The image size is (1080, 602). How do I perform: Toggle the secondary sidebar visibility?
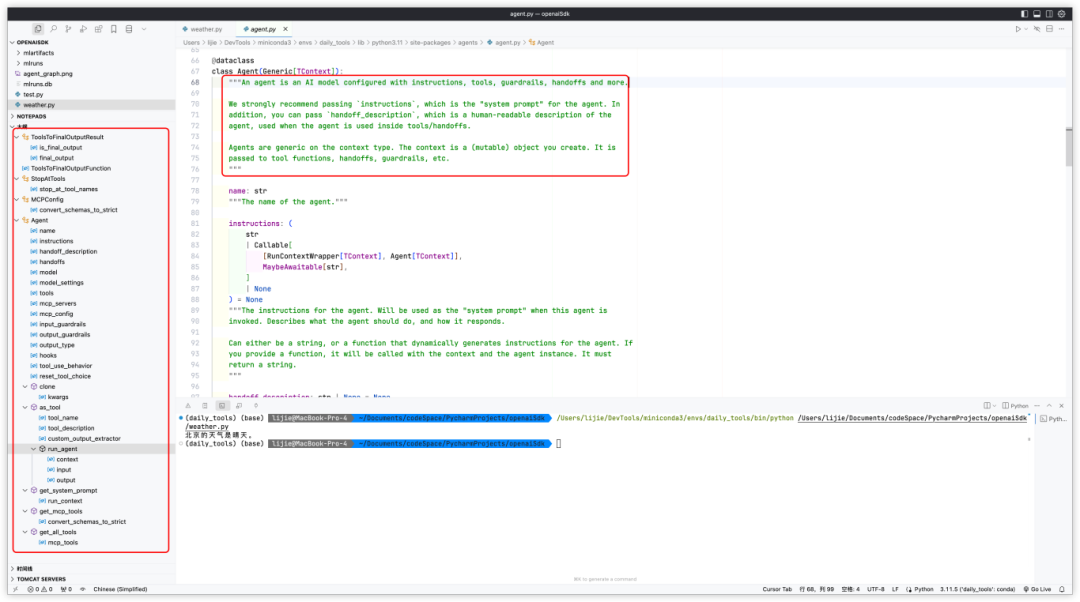point(1049,14)
